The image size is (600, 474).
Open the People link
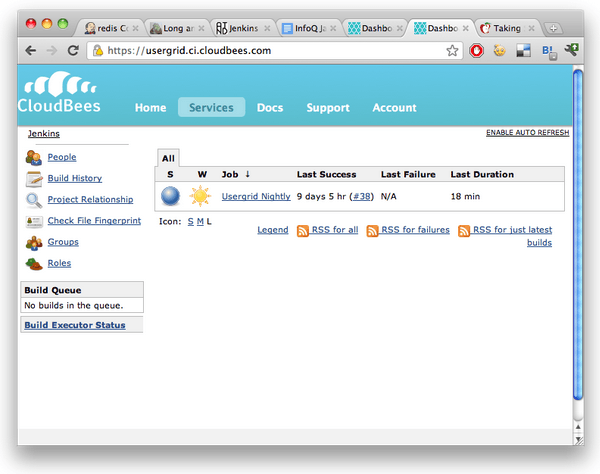62,157
